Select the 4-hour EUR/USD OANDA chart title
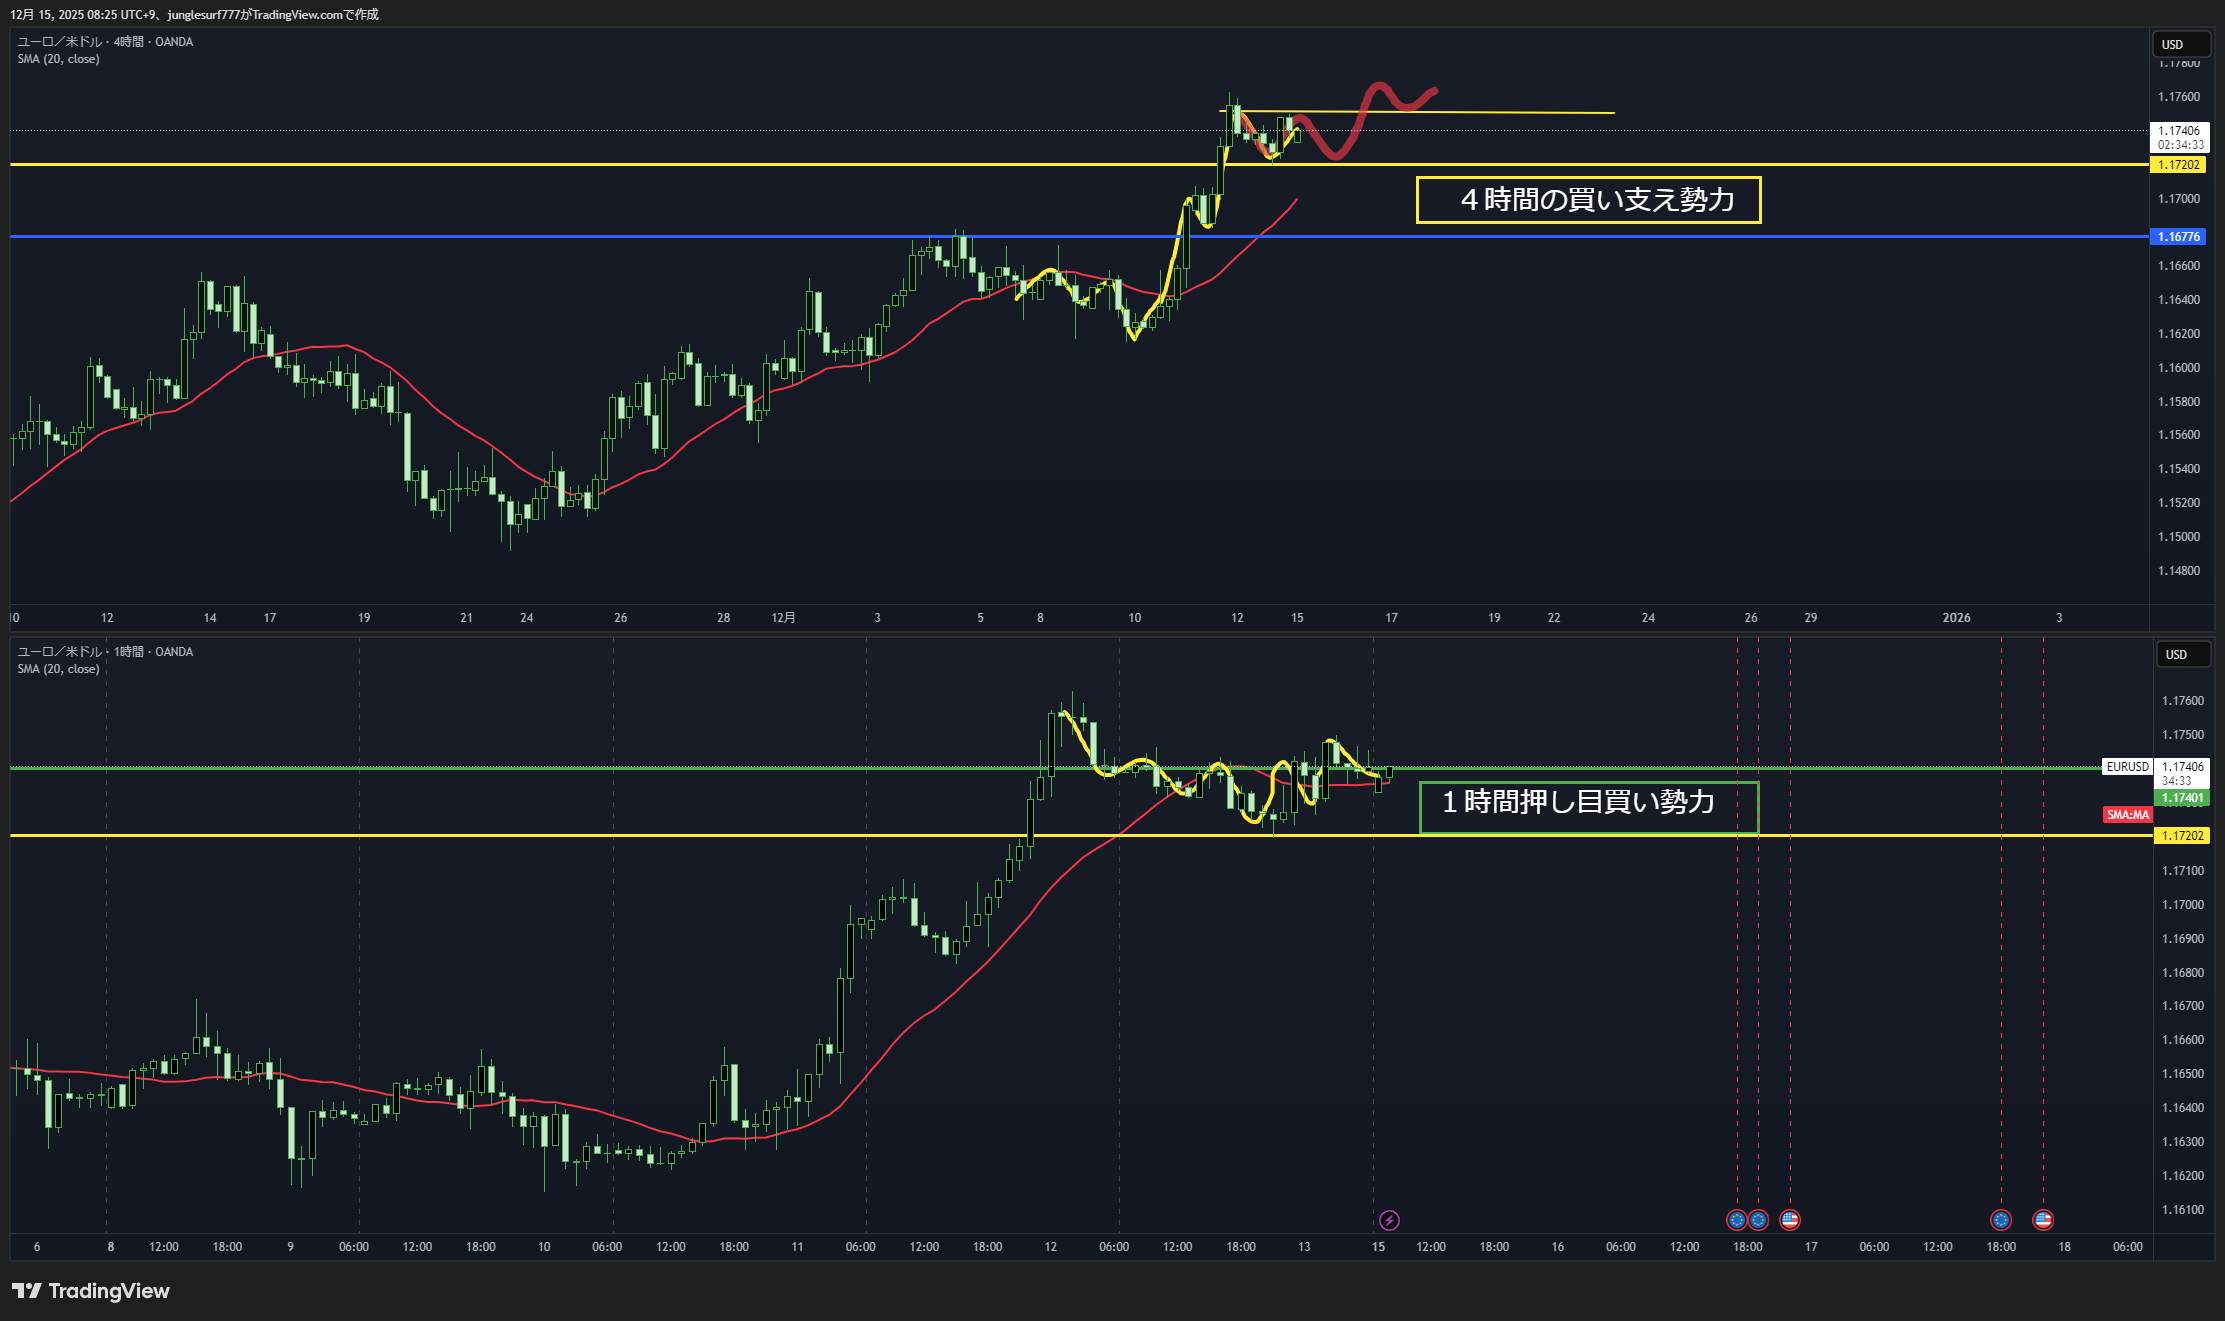The height and width of the screenshot is (1321, 2225). point(105,42)
